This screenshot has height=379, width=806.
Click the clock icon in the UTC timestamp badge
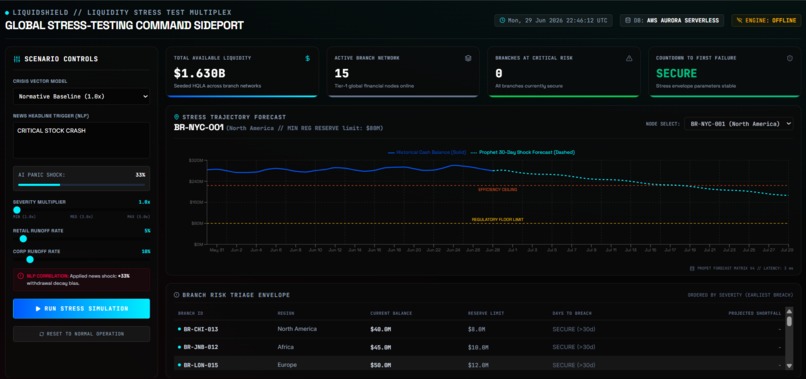tap(503, 21)
